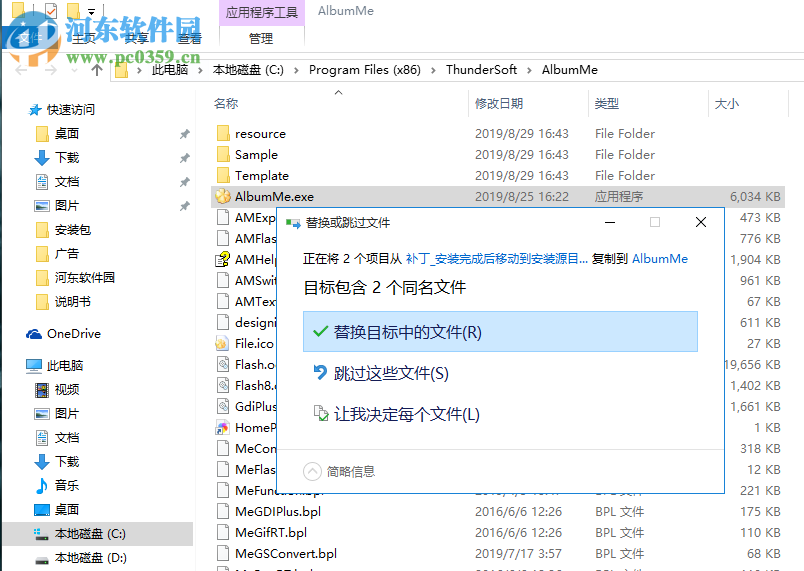Select the Flash8 file icon
This screenshot has height=571, width=804.
[223, 385]
